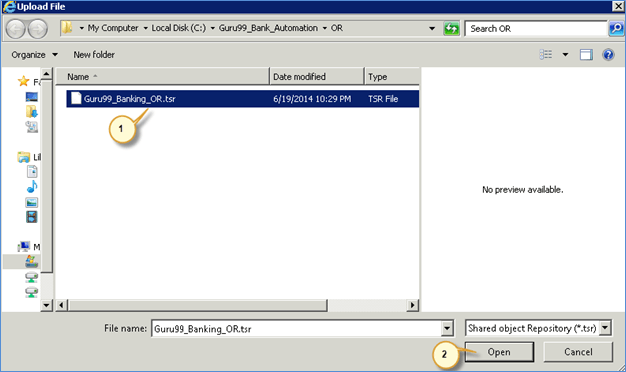
Task: Click OR segment in the path
Action: point(337,28)
